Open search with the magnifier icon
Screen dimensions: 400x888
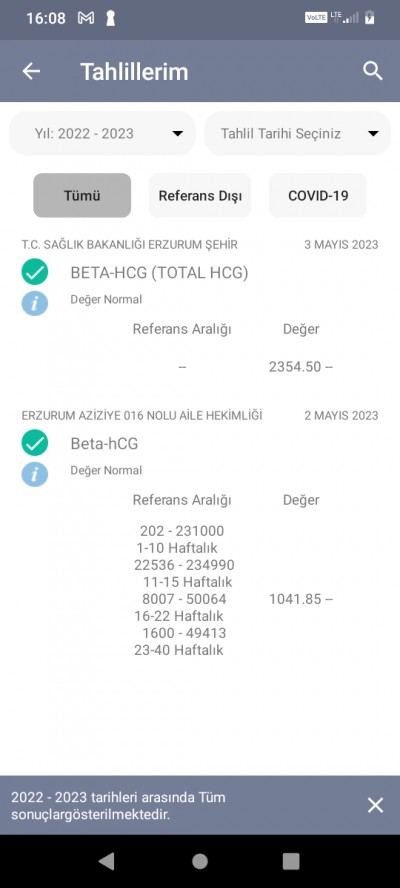(373, 71)
